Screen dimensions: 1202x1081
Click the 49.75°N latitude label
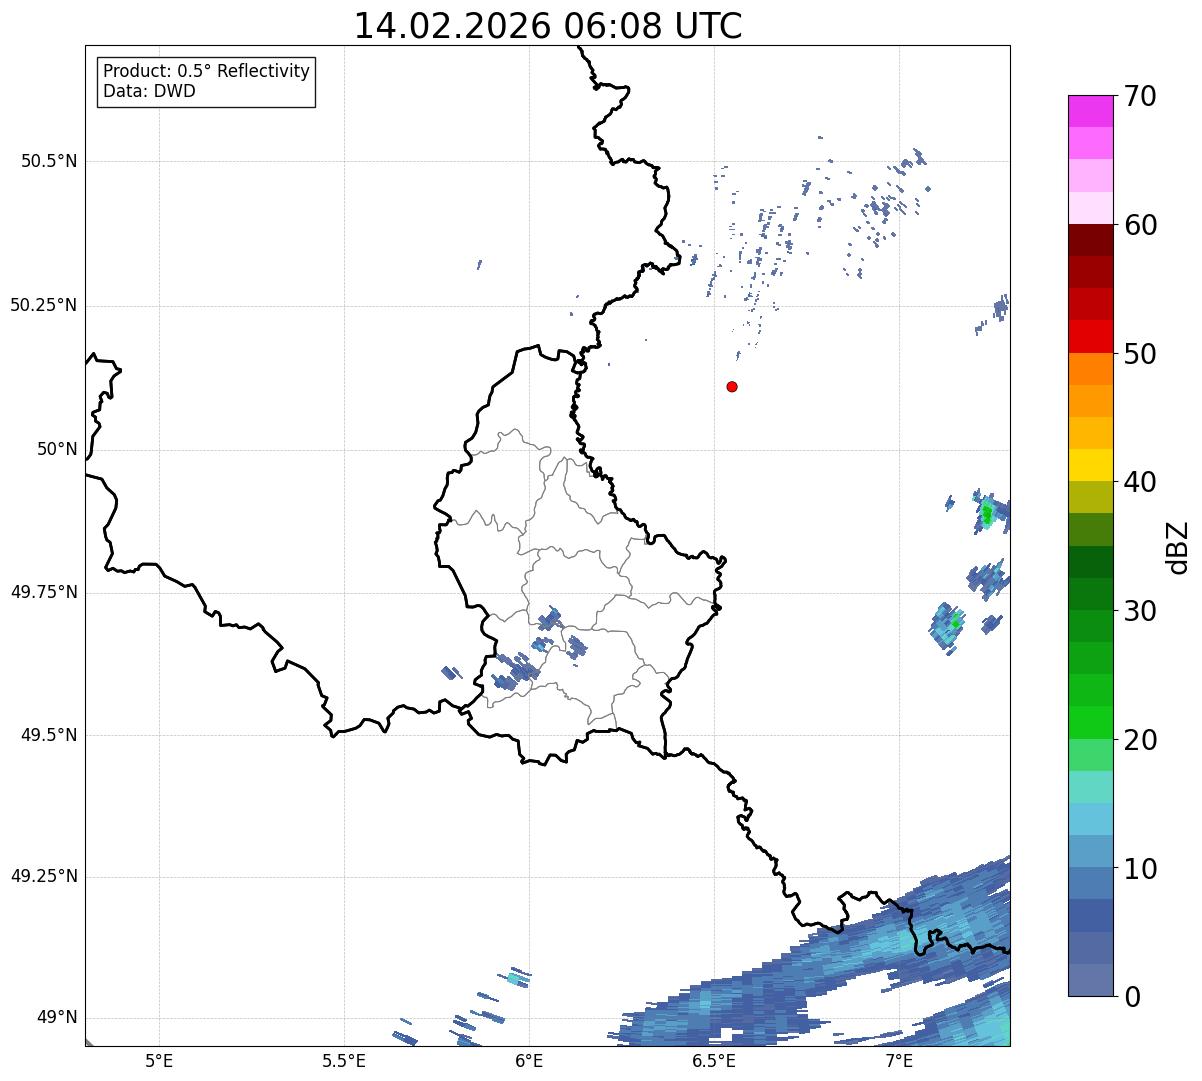coord(43,592)
